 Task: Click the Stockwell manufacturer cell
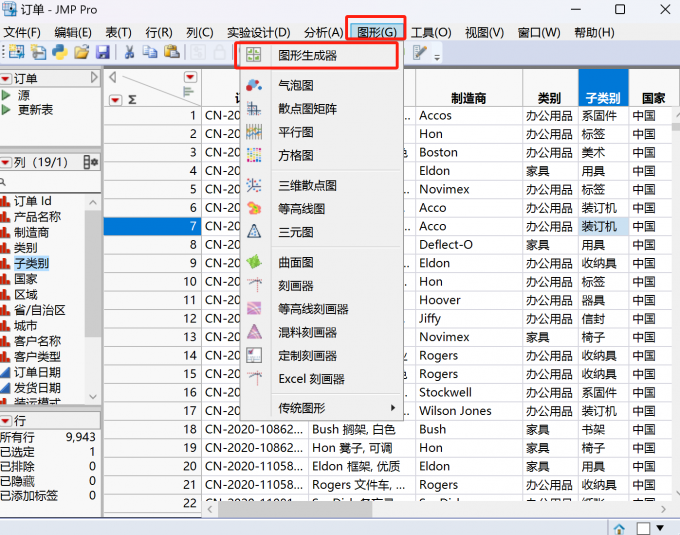click(x=469, y=392)
